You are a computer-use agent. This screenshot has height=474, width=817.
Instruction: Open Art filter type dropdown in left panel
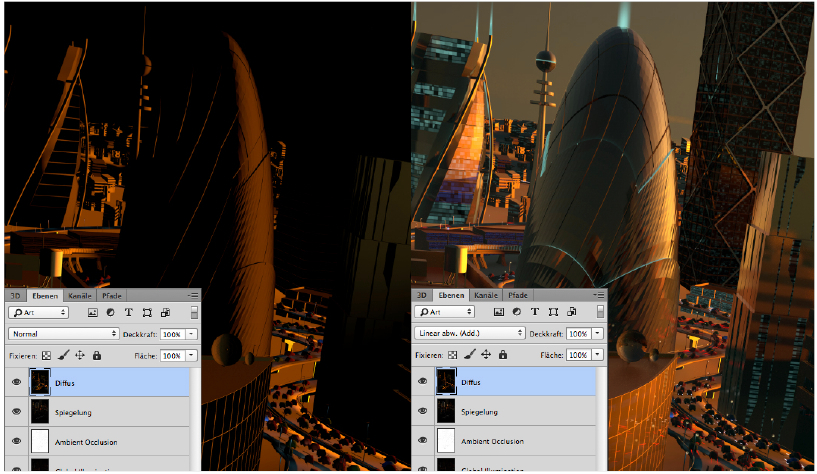coord(39,313)
